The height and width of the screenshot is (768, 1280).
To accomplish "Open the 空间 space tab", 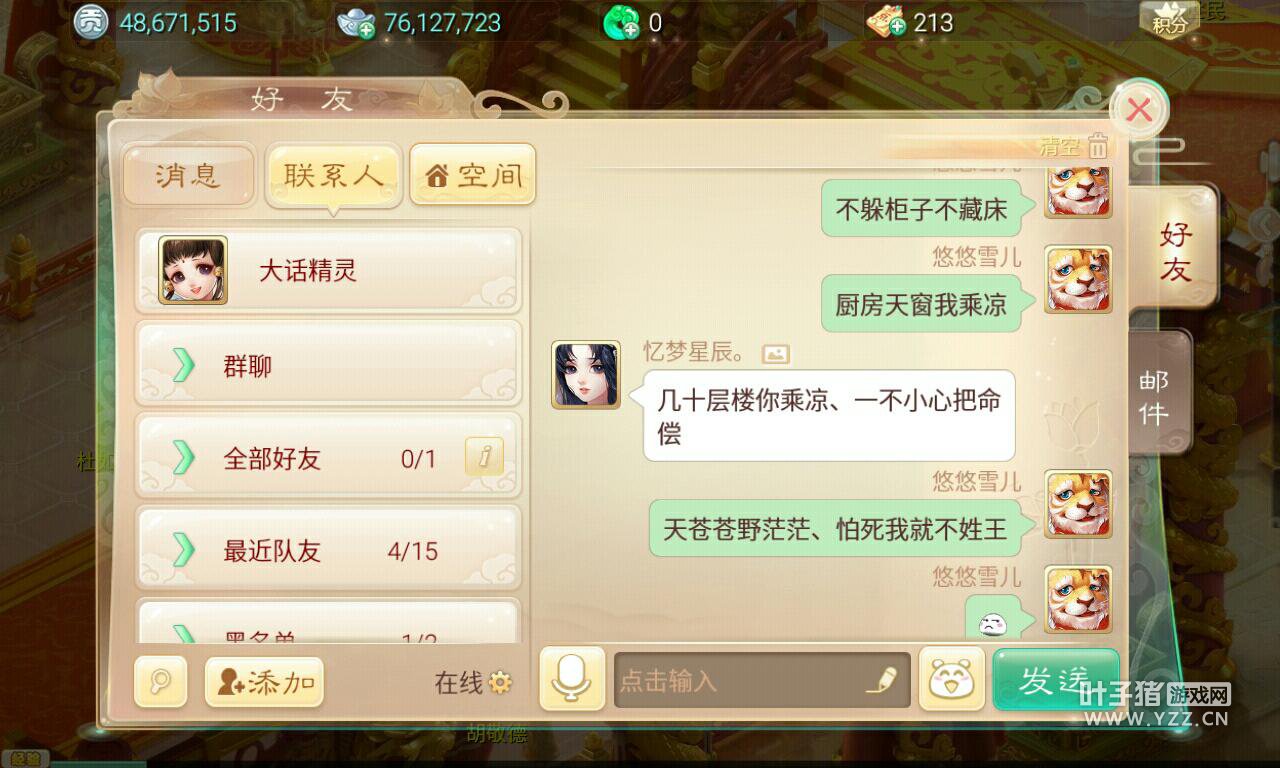I will point(473,175).
